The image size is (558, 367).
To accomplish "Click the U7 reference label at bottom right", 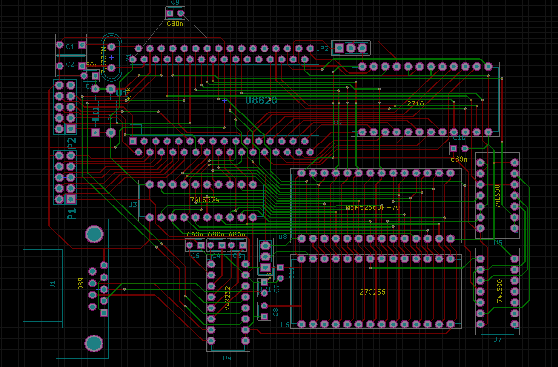I will point(498,340).
